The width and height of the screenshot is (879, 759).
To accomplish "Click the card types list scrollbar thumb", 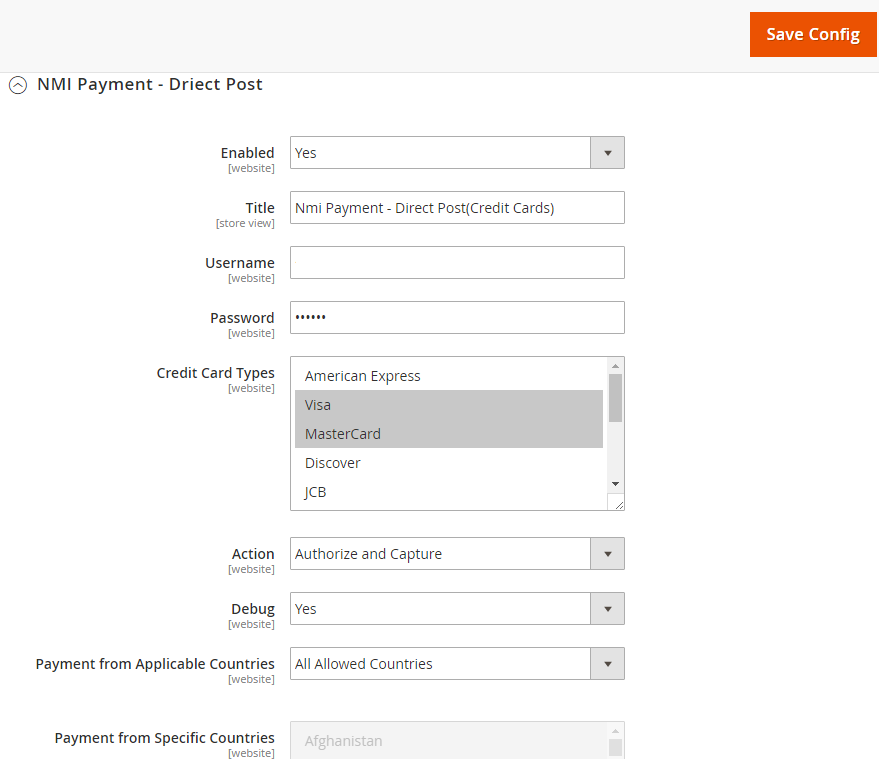I will tap(616, 397).
